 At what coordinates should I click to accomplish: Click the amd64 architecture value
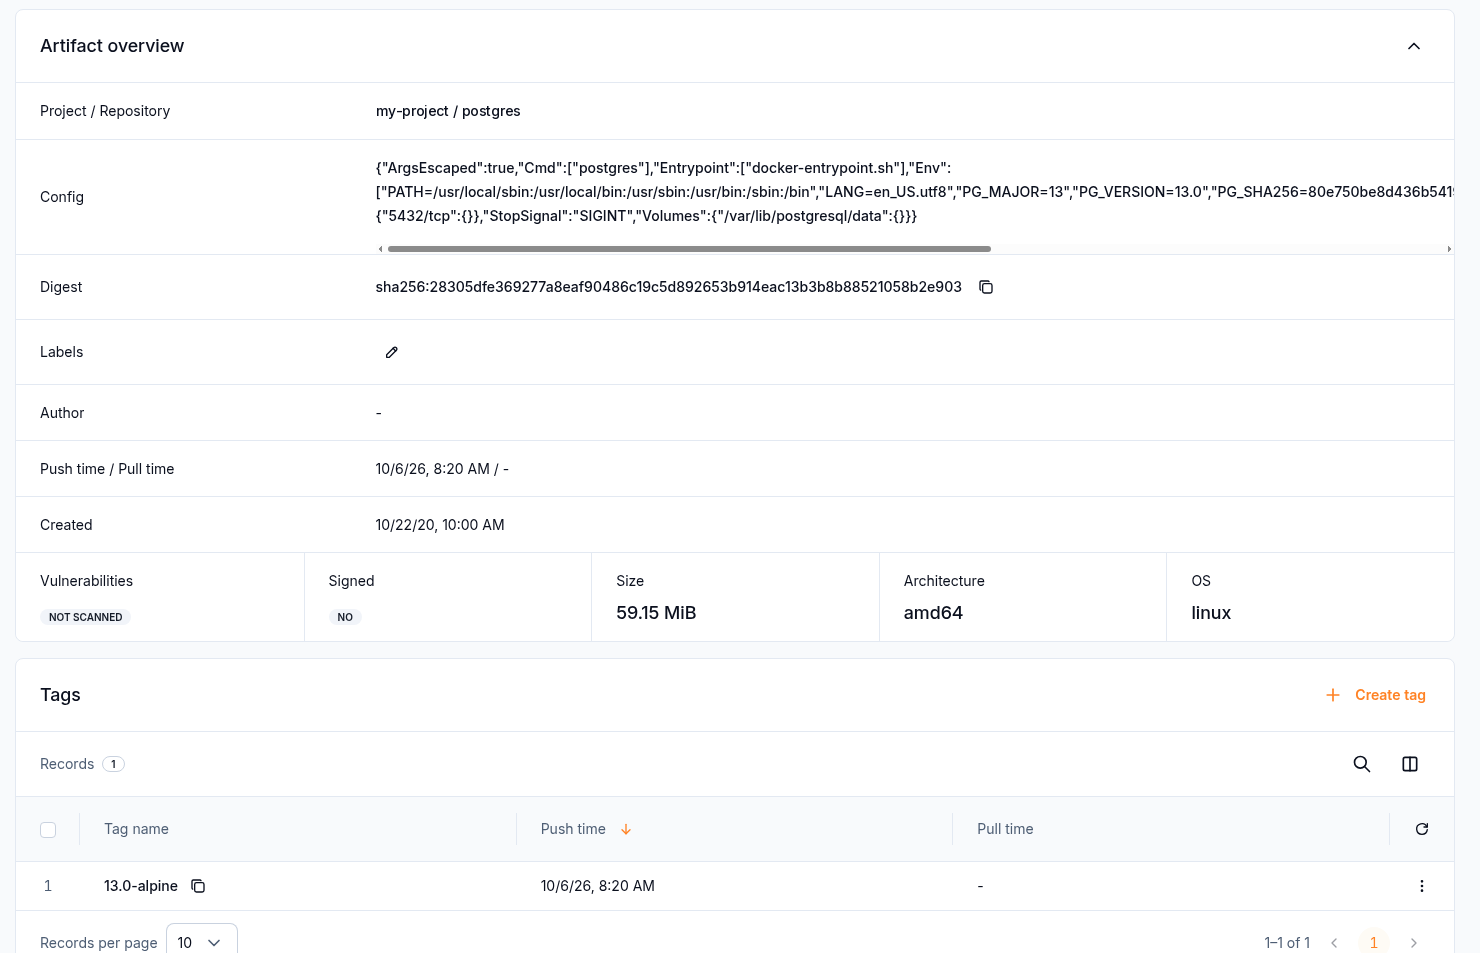(933, 613)
